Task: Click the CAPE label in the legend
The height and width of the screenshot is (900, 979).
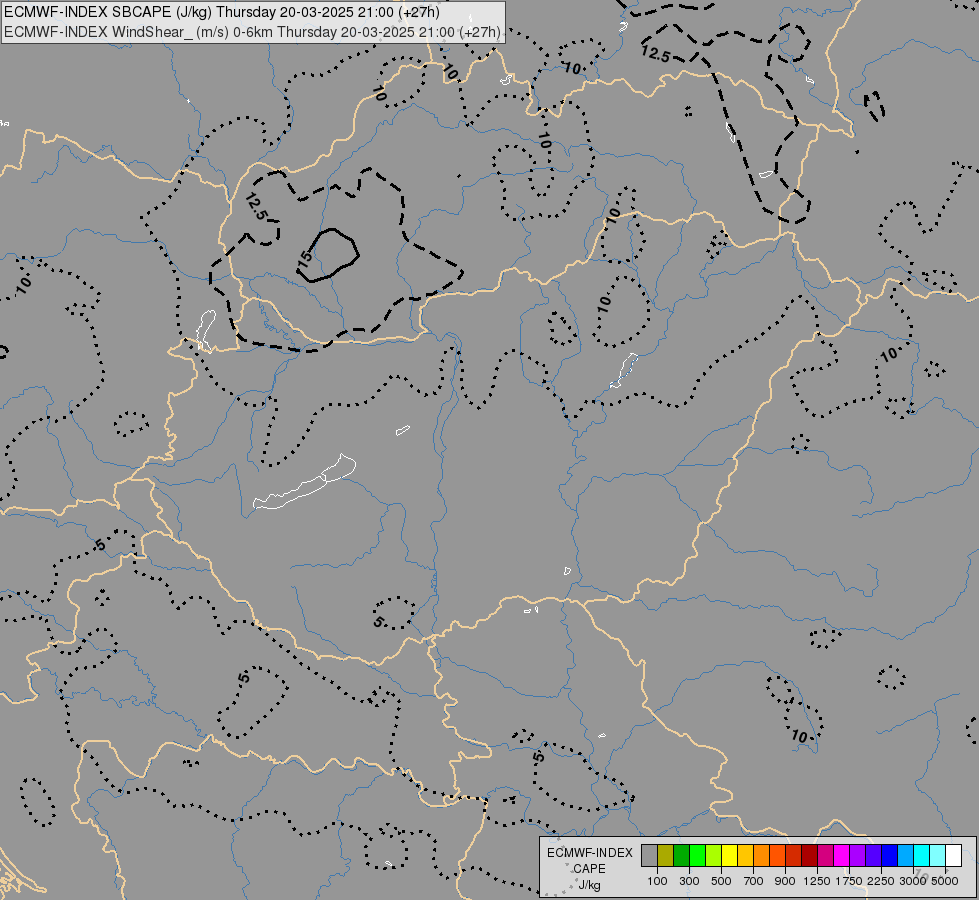Action: (589, 869)
